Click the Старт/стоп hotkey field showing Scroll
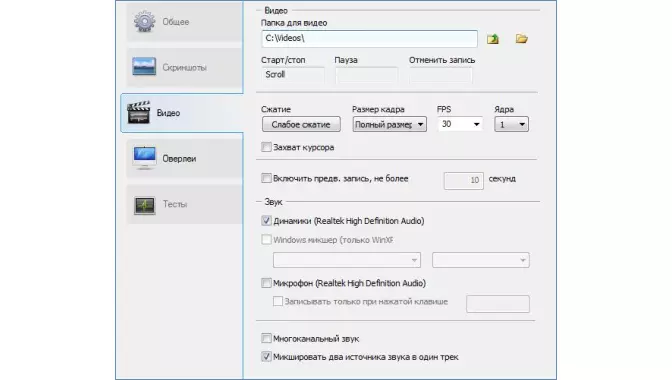Screen dimensions: 672x380 click(293, 75)
